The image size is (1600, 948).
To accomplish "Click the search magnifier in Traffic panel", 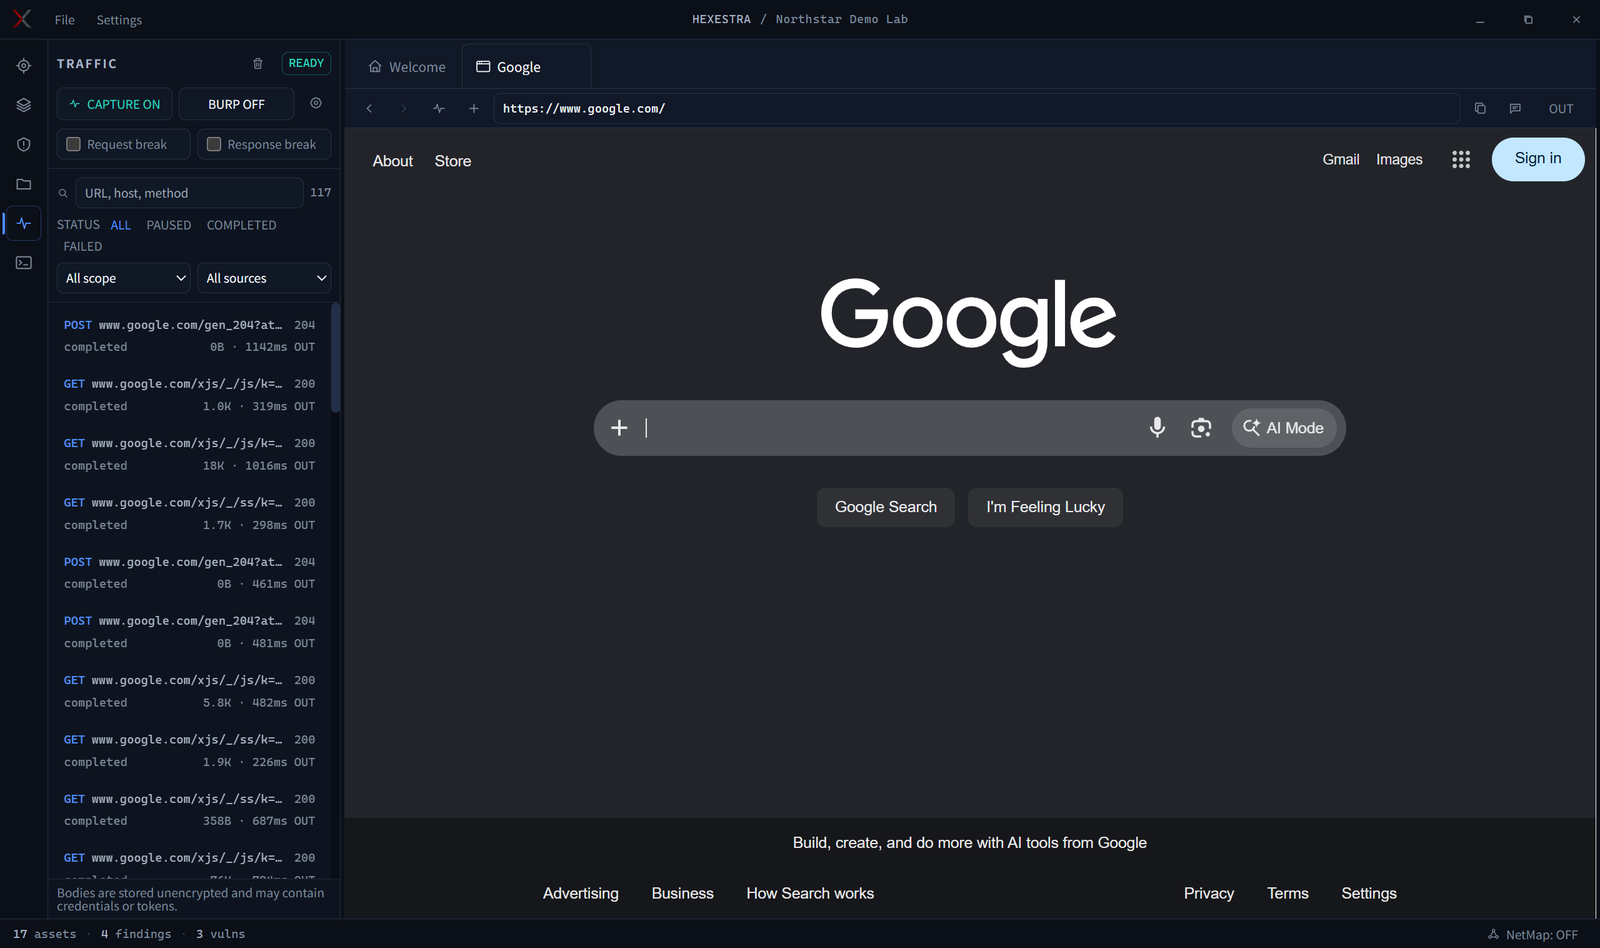I will tap(63, 193).
